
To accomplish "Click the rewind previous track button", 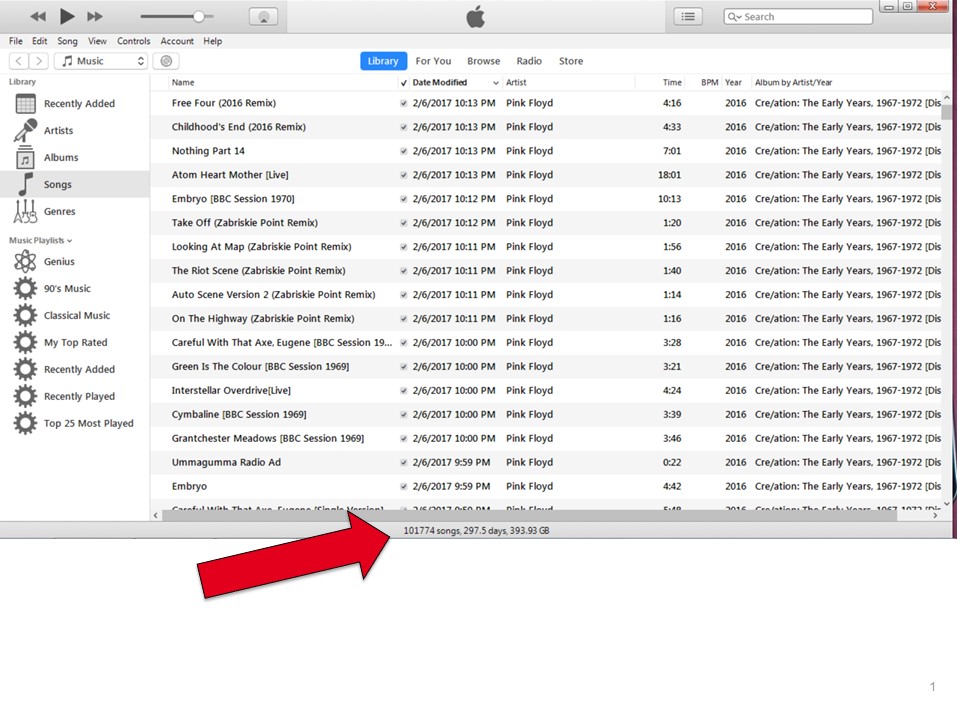I will click(38, 17).
